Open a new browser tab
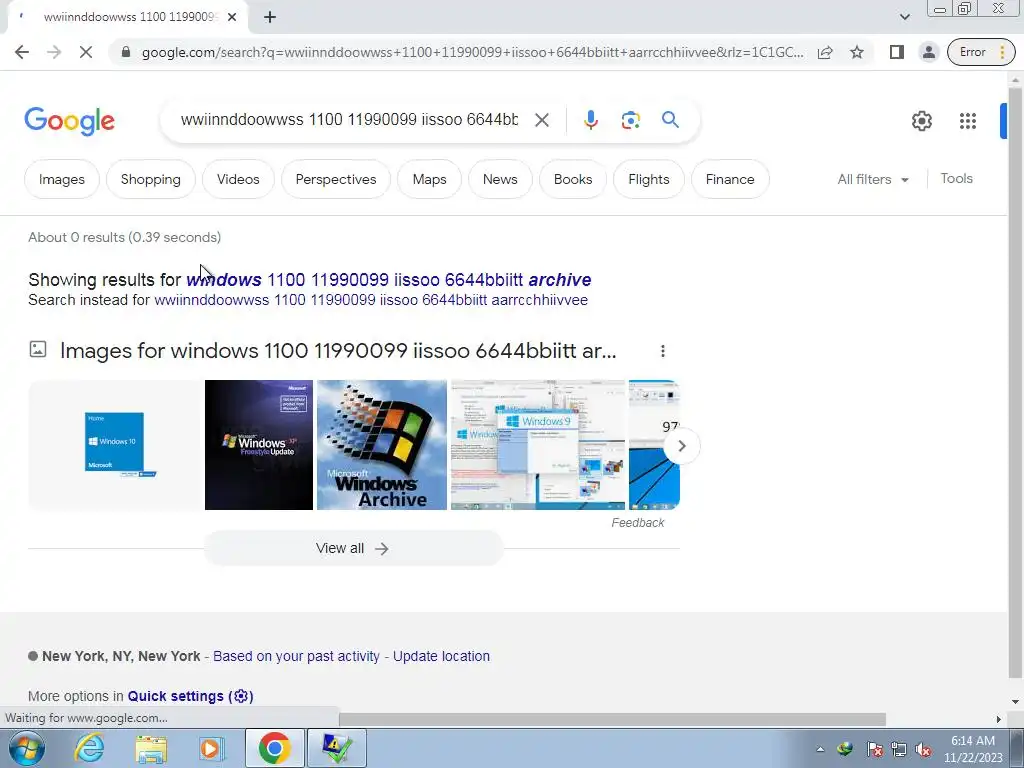The image size is (1024, 768). (x=270, y=18)
